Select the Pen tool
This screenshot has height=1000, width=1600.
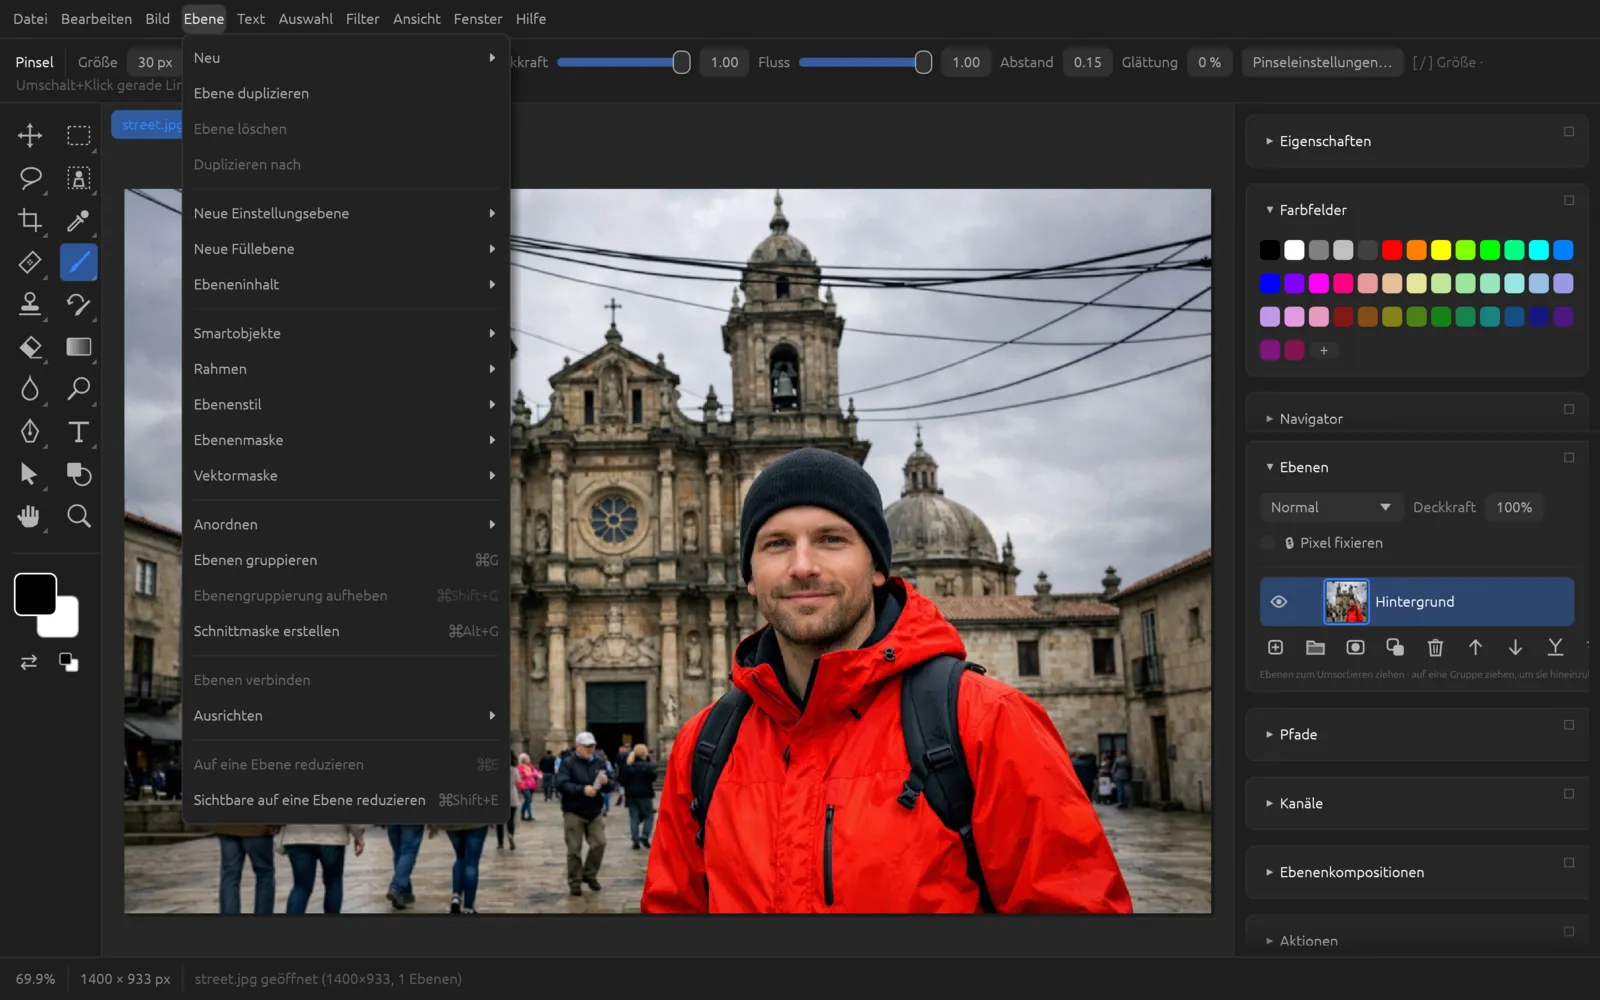coord(30,431)
